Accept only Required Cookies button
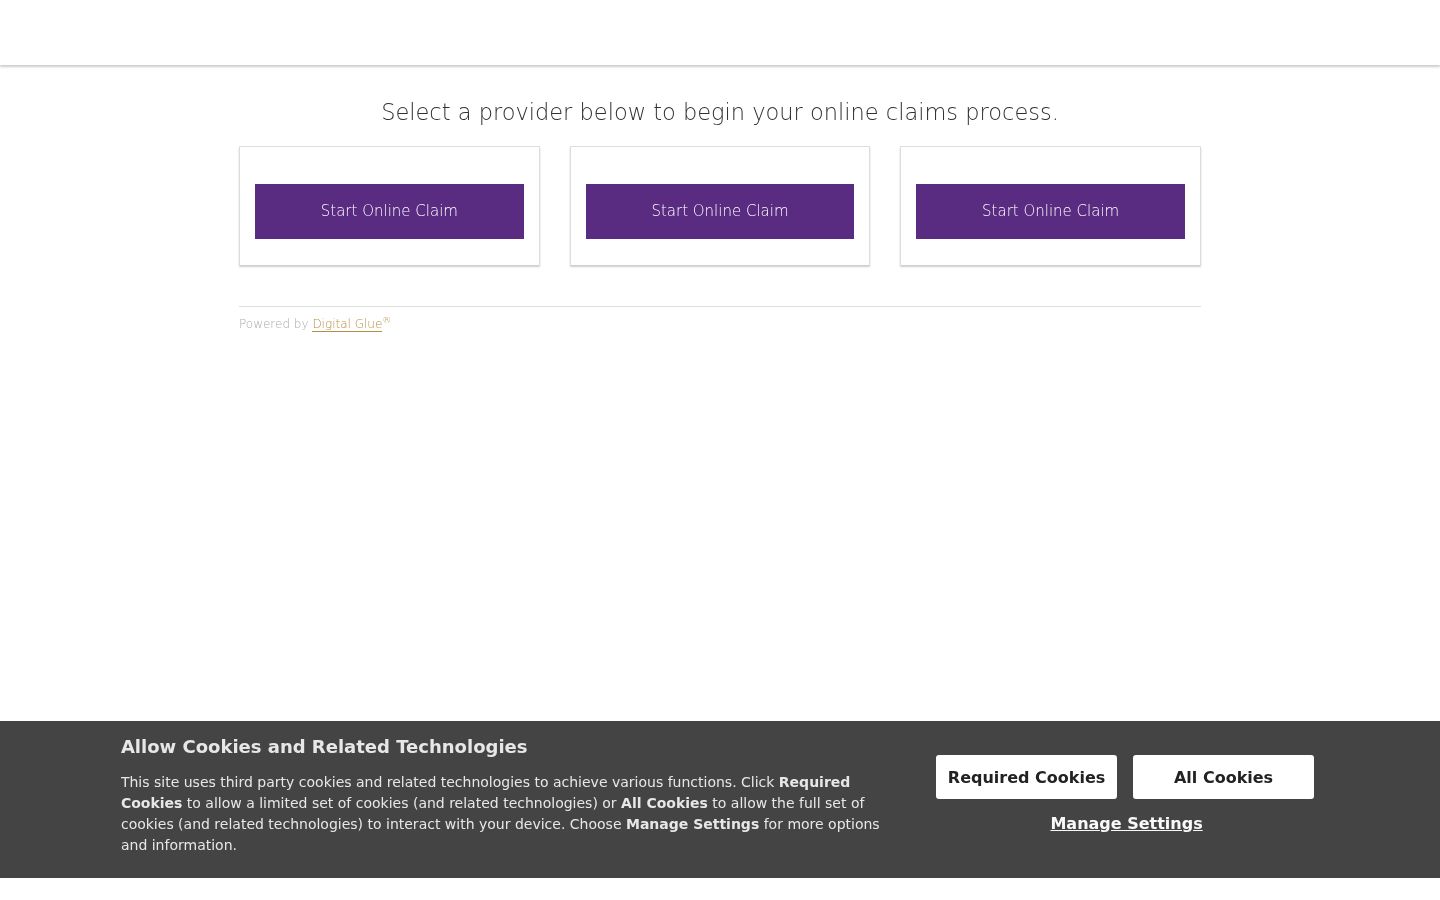 1026,777
